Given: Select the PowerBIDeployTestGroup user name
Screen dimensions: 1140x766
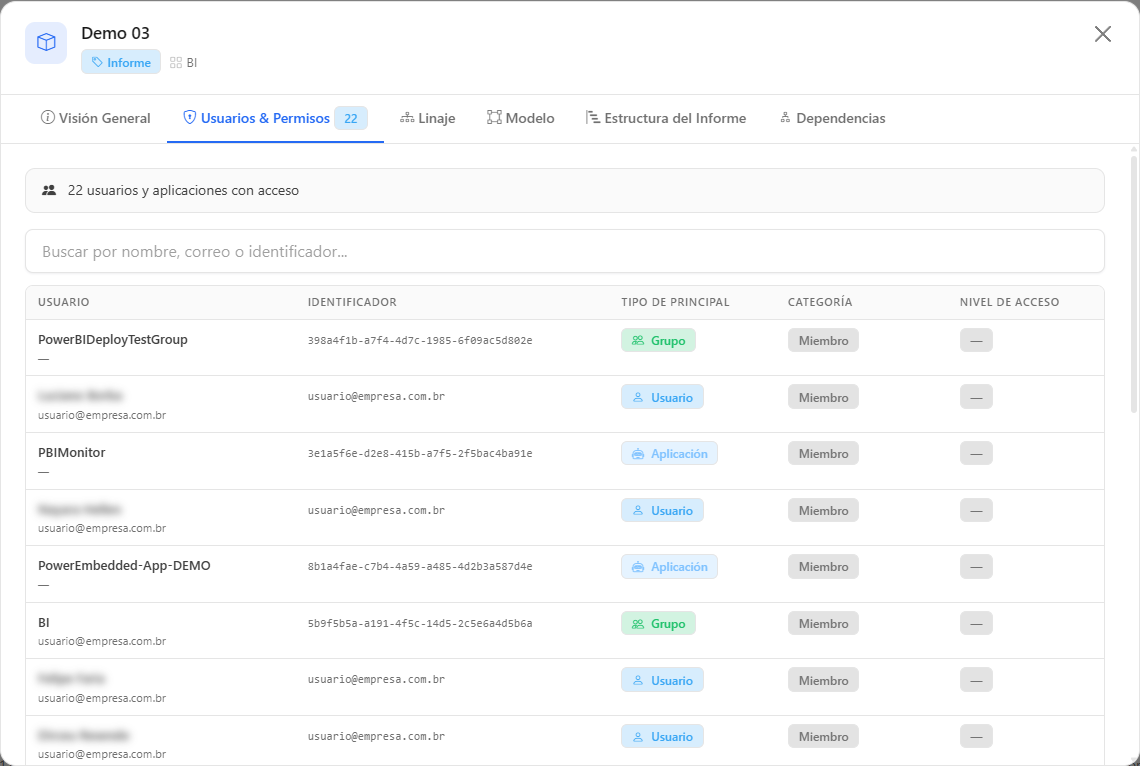Looking at the screenshot, I should [113, 339].
